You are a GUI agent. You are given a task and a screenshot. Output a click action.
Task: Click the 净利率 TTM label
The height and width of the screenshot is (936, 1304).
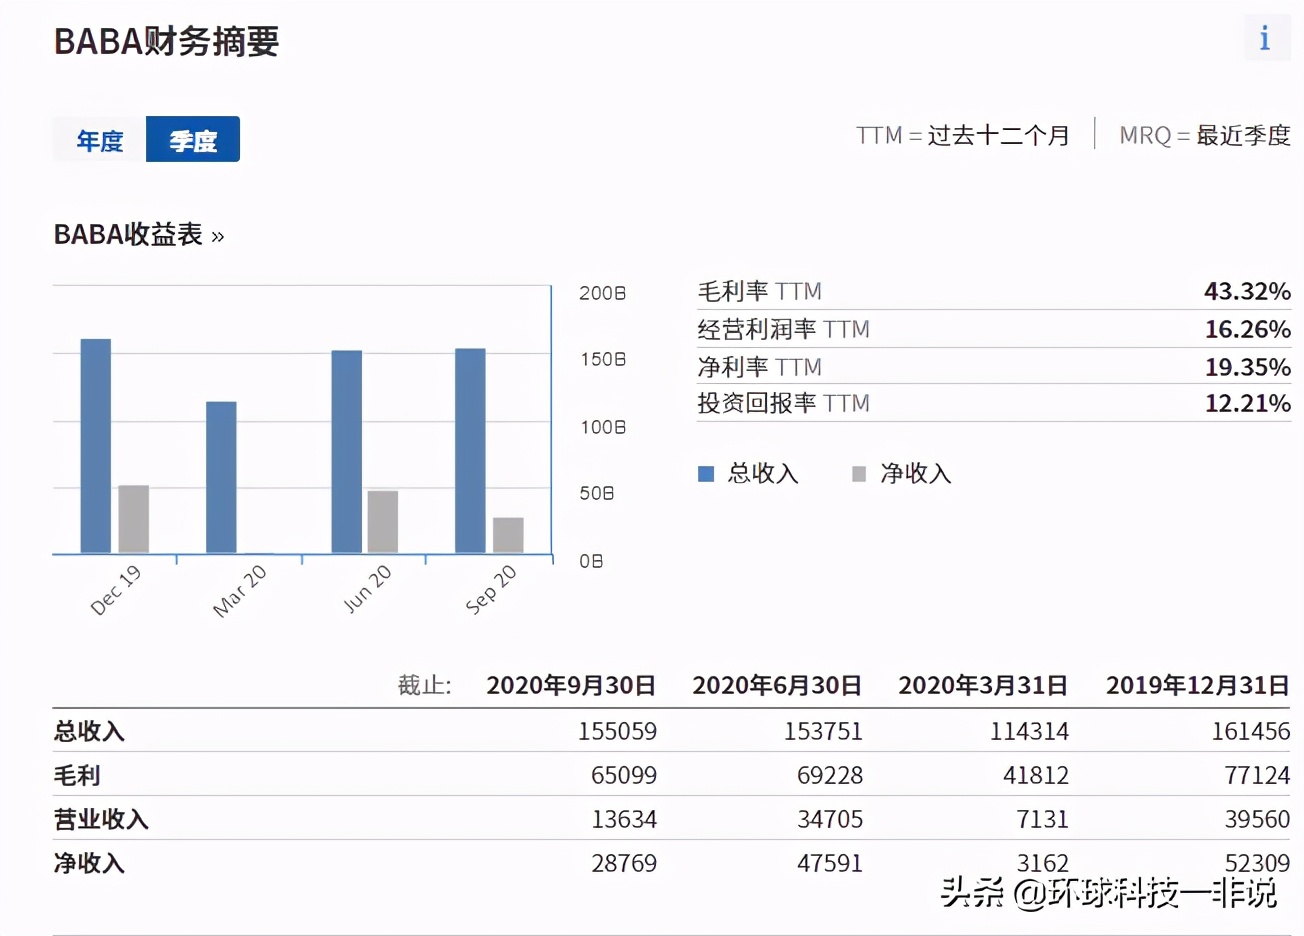coord(760,367)
